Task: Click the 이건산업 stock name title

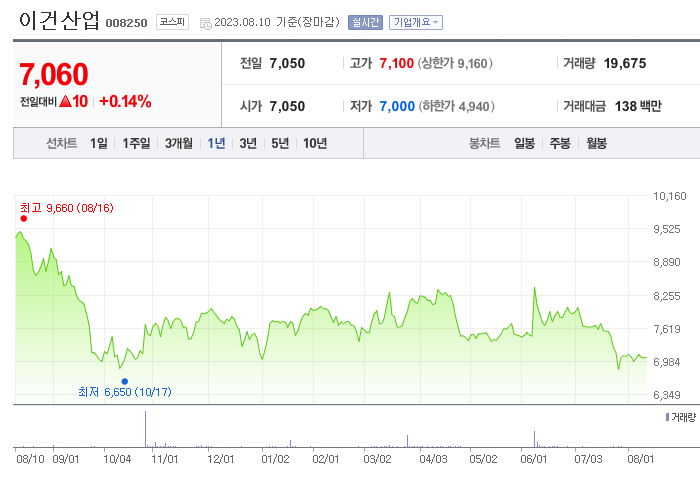Action: (x=59, y=21)
